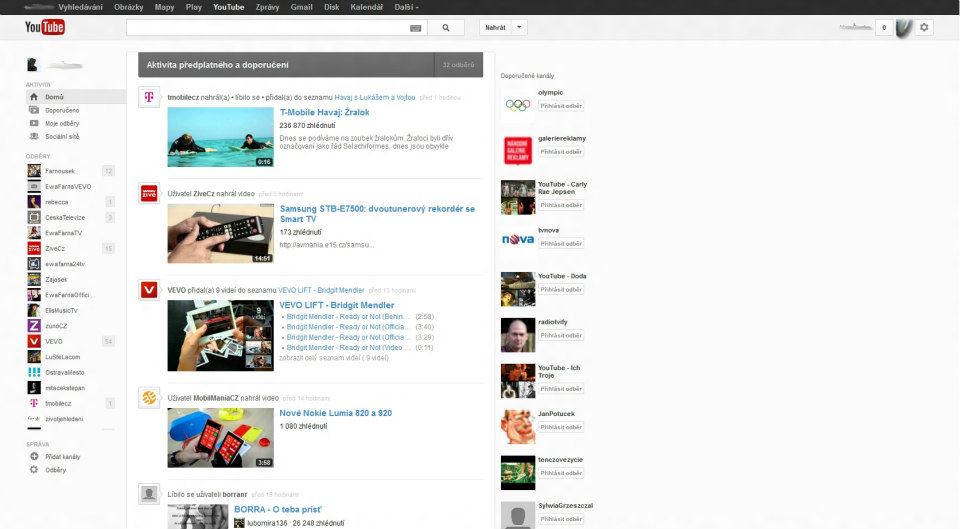Click the notification count box showing 0
Screen dimensions: 960x529
(884, 28)
